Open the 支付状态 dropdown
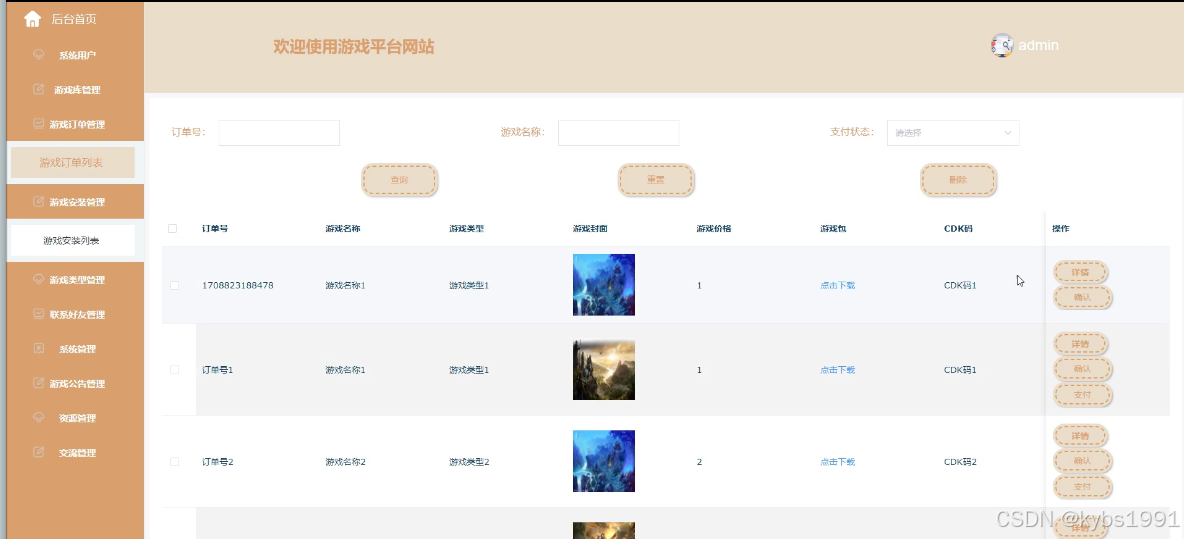The height and width of the screenshot is (539, 1184). click(x=953, y=132)
